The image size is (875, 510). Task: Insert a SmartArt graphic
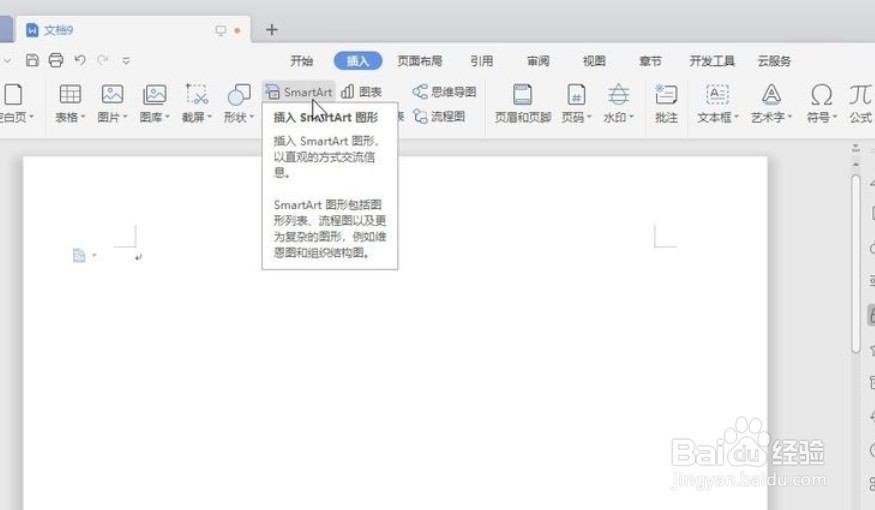point(299,92)
